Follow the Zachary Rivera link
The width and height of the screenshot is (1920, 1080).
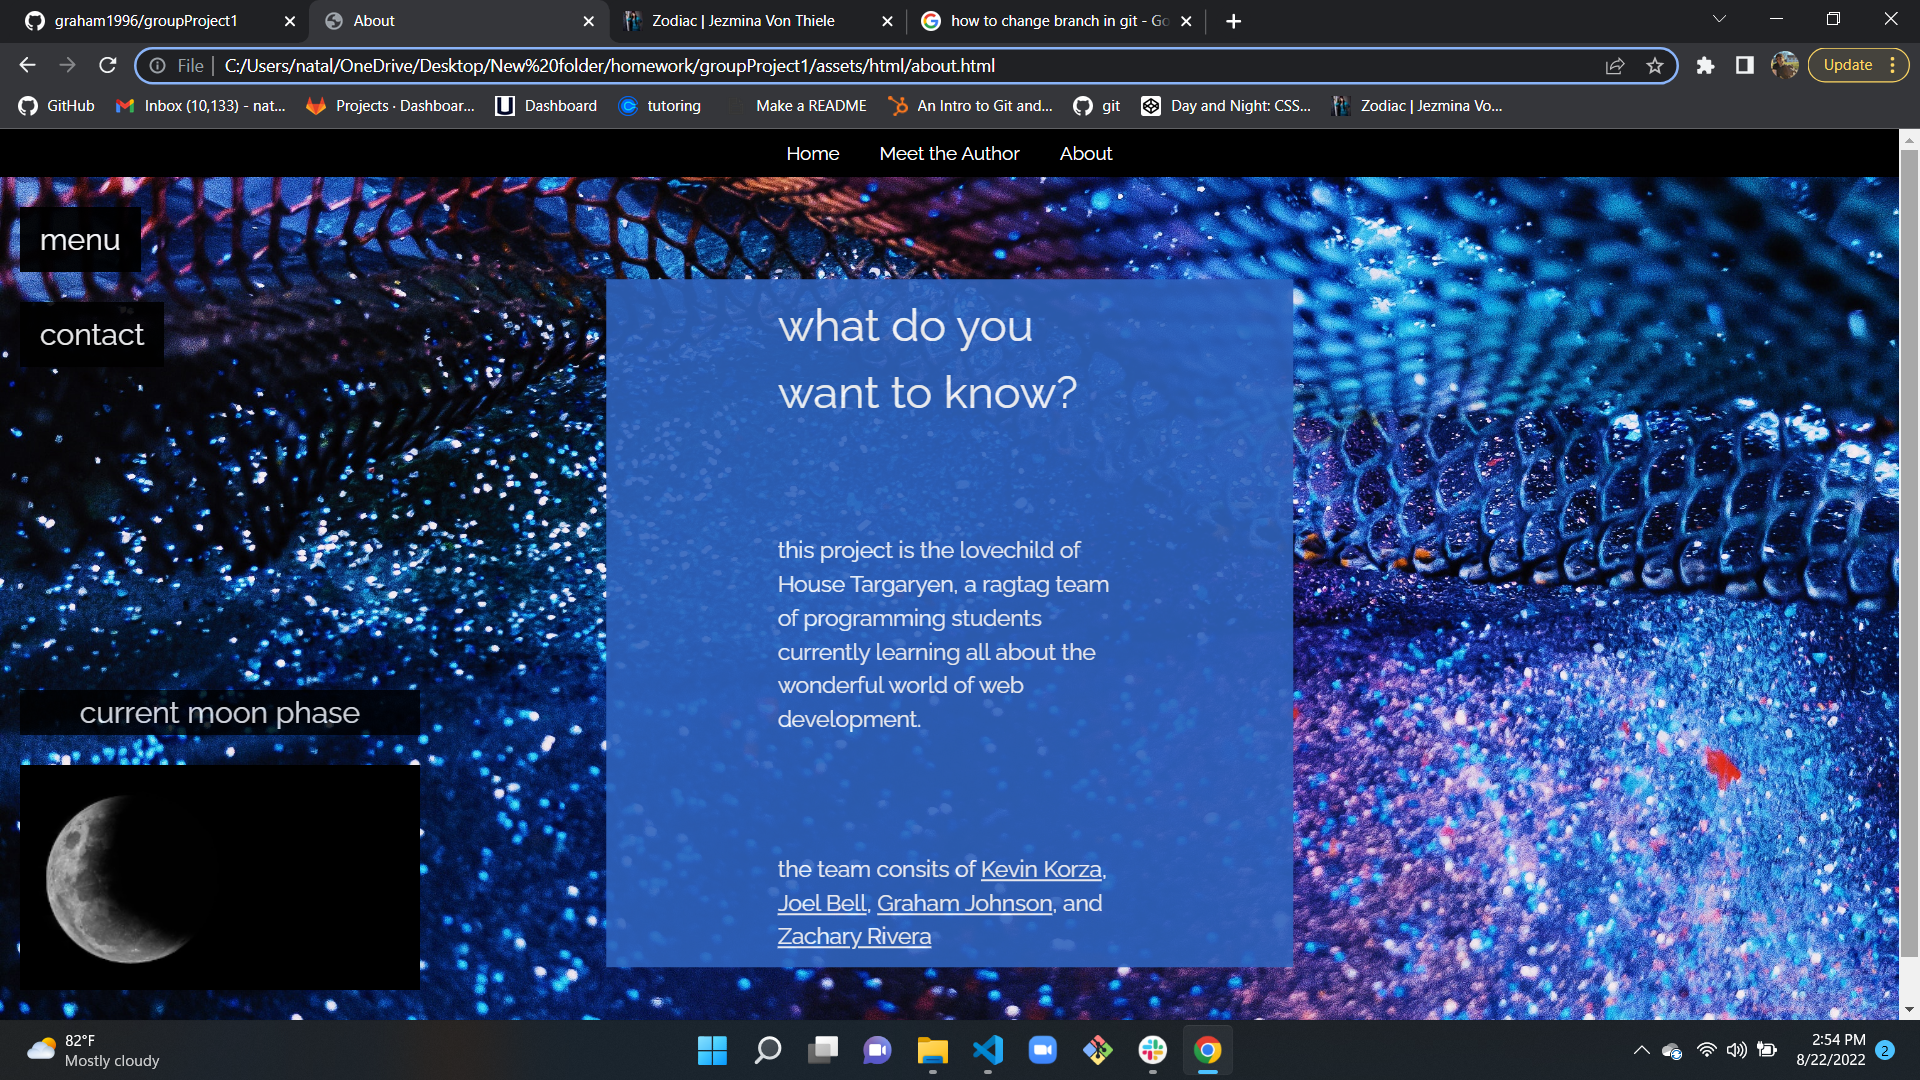pyautogui.click(x=854, y=937)
